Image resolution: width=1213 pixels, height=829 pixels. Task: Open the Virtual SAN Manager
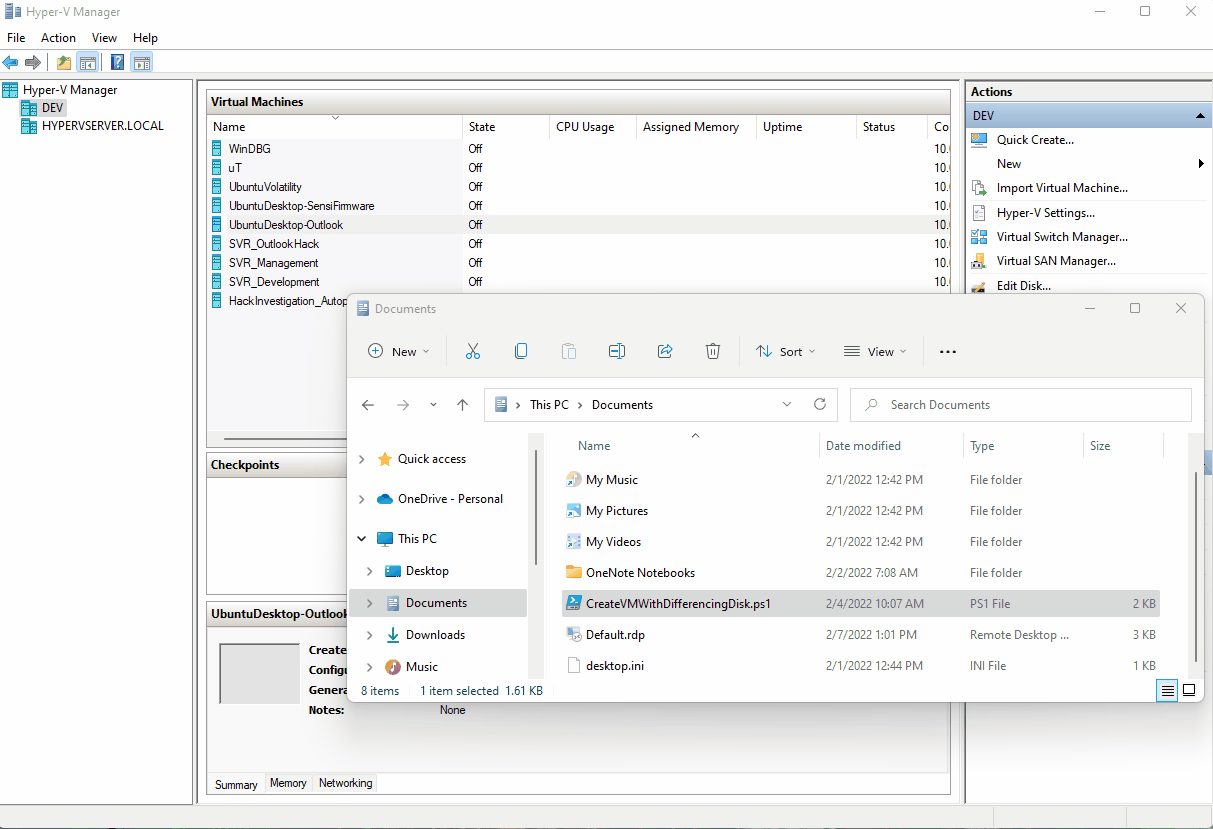(1056, 260)
